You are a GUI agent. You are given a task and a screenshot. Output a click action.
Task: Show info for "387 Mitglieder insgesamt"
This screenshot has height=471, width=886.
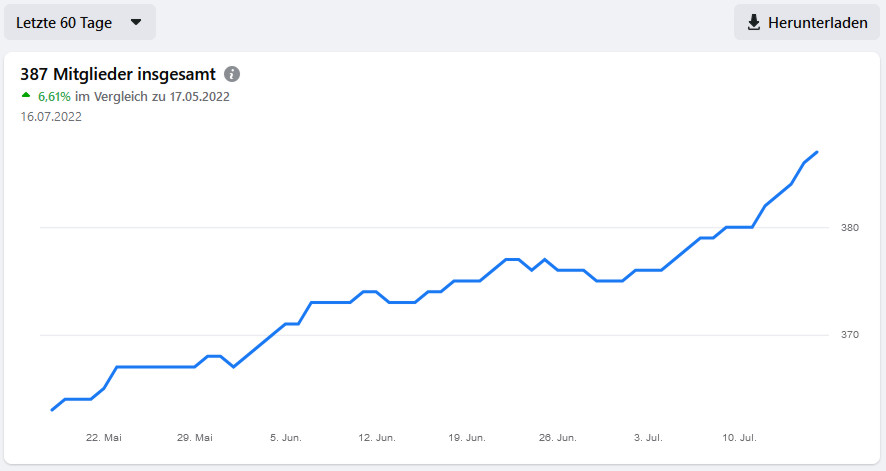(x=232, y=74)
